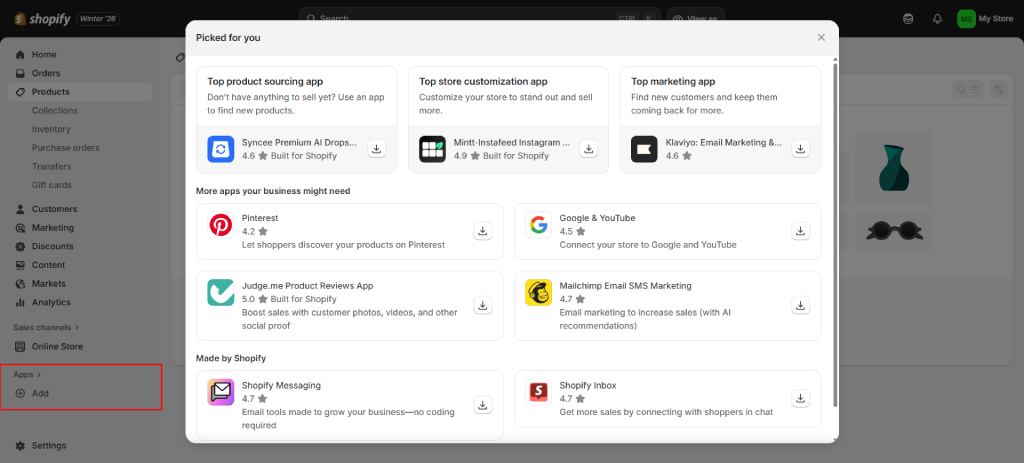The width and height of the screenshot is (1024, 463).
Task: Click the Judge.me checkmark logo
Action: pyautogui.click(x=221, y=293)
